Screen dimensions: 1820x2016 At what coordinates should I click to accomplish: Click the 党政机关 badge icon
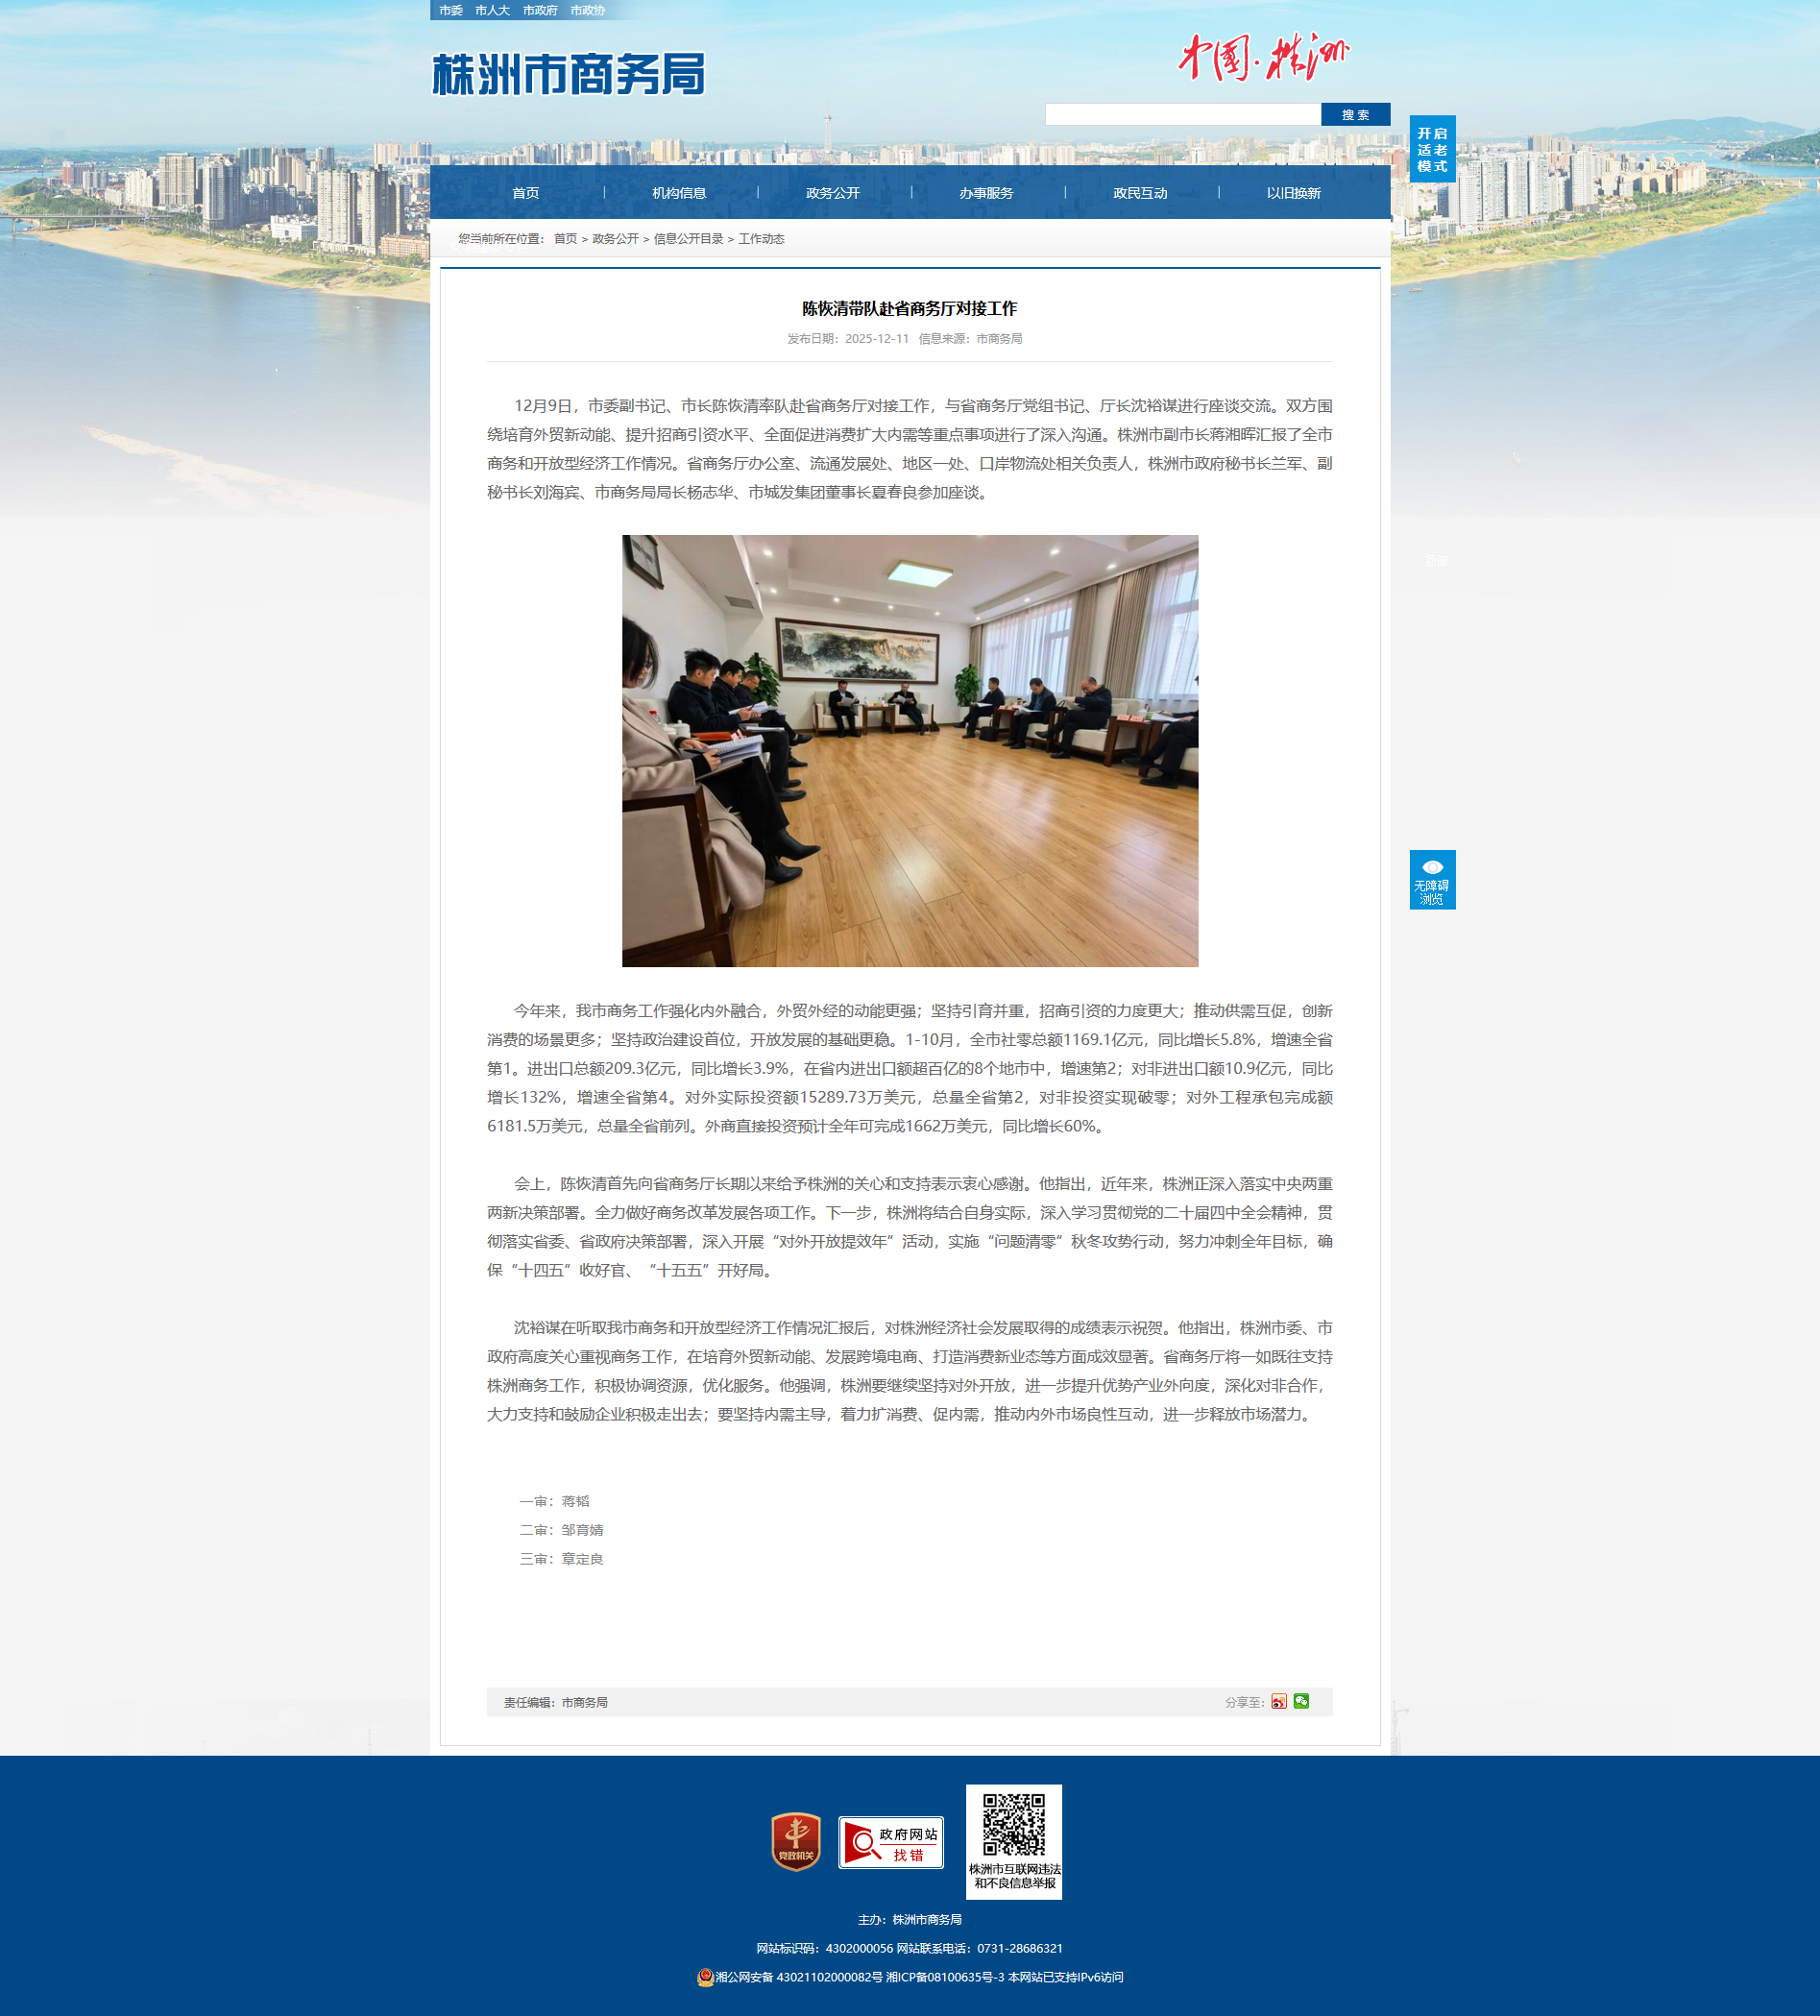pos(796,1841)
